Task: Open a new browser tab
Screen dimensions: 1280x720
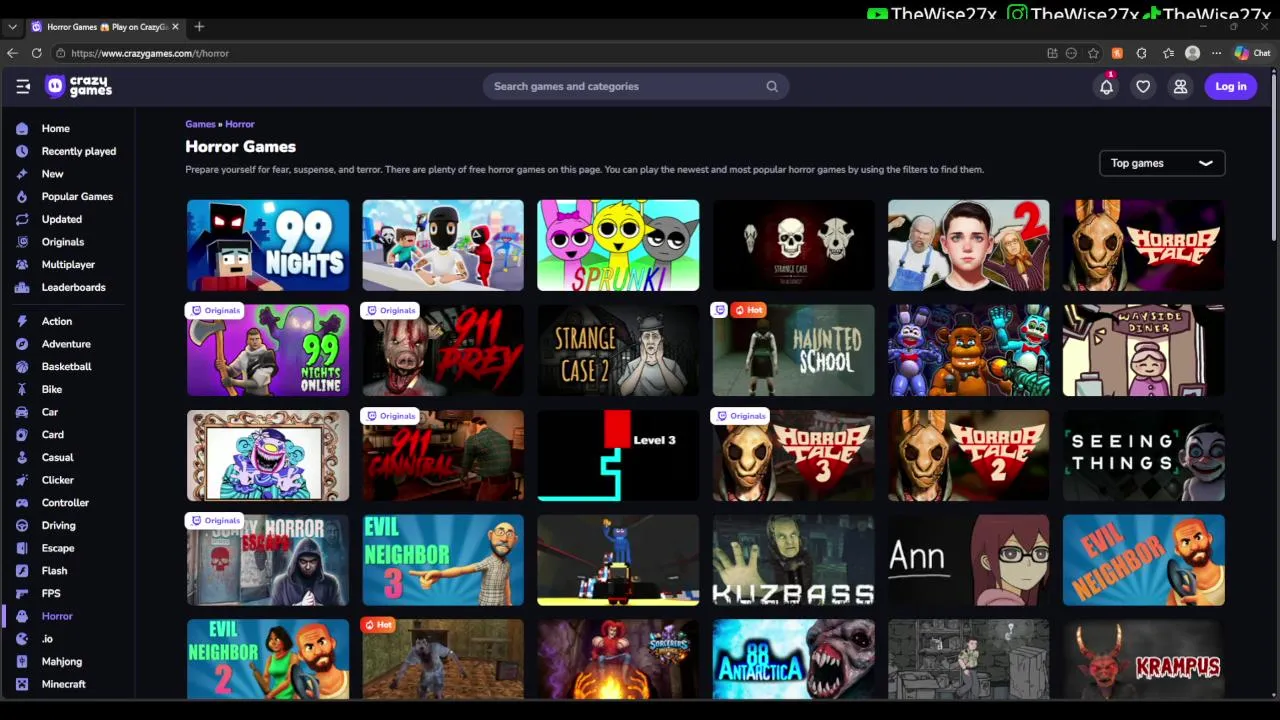Action: pyautogui.click(x=199, y=27)
